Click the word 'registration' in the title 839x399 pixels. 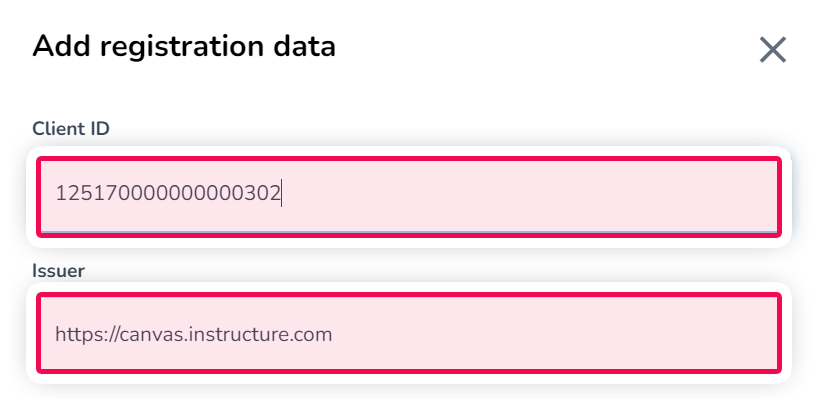183,48
